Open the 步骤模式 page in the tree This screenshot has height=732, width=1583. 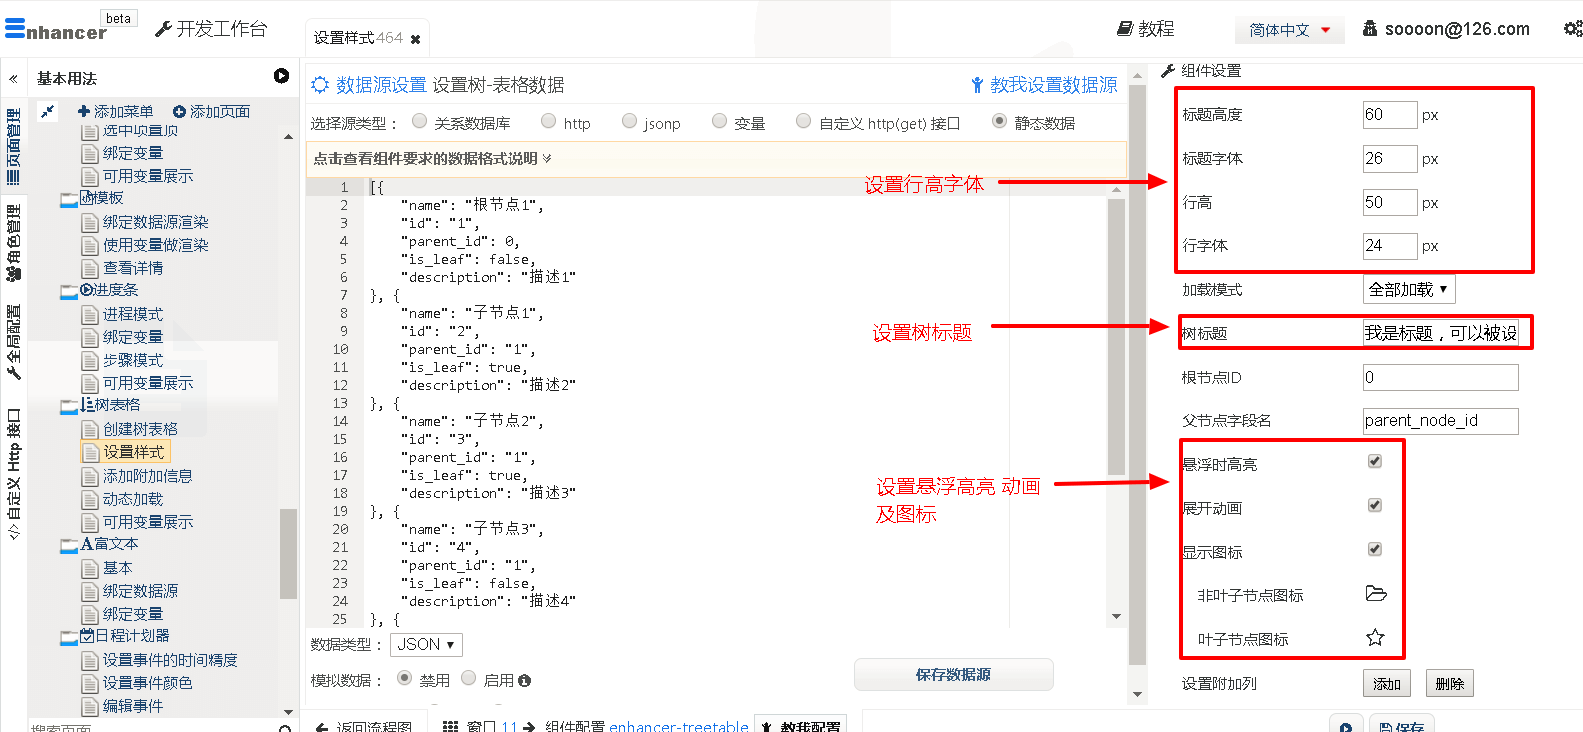pos(132,360)
